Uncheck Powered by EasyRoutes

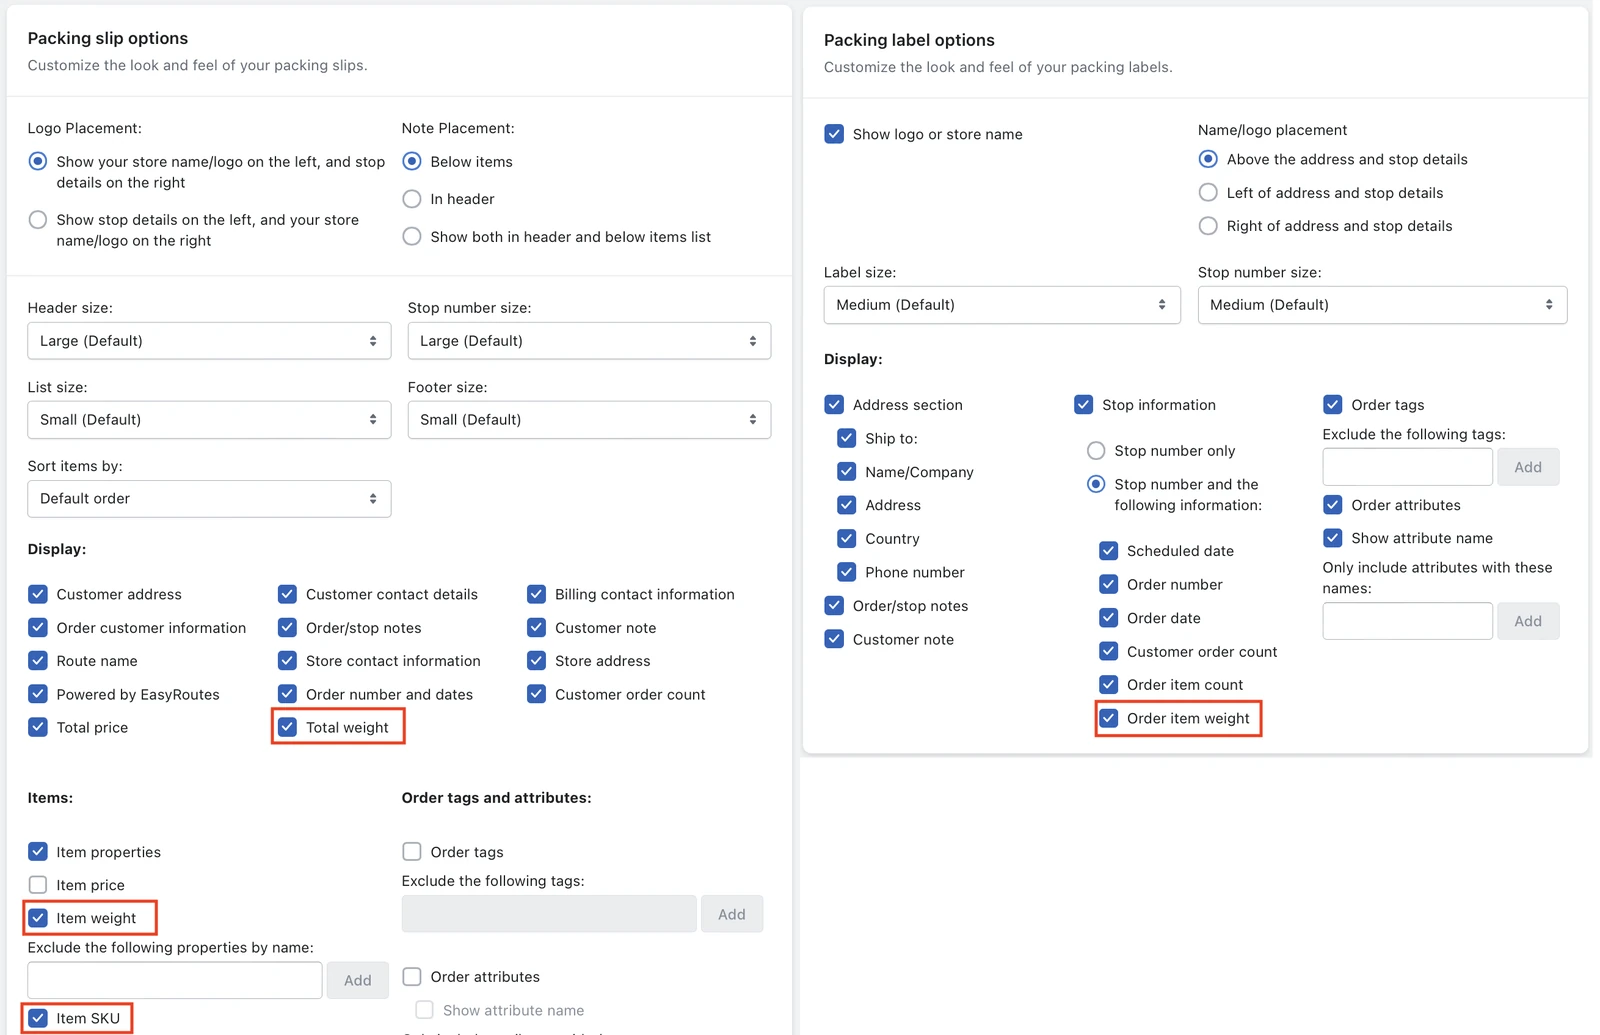click(38, 694)
